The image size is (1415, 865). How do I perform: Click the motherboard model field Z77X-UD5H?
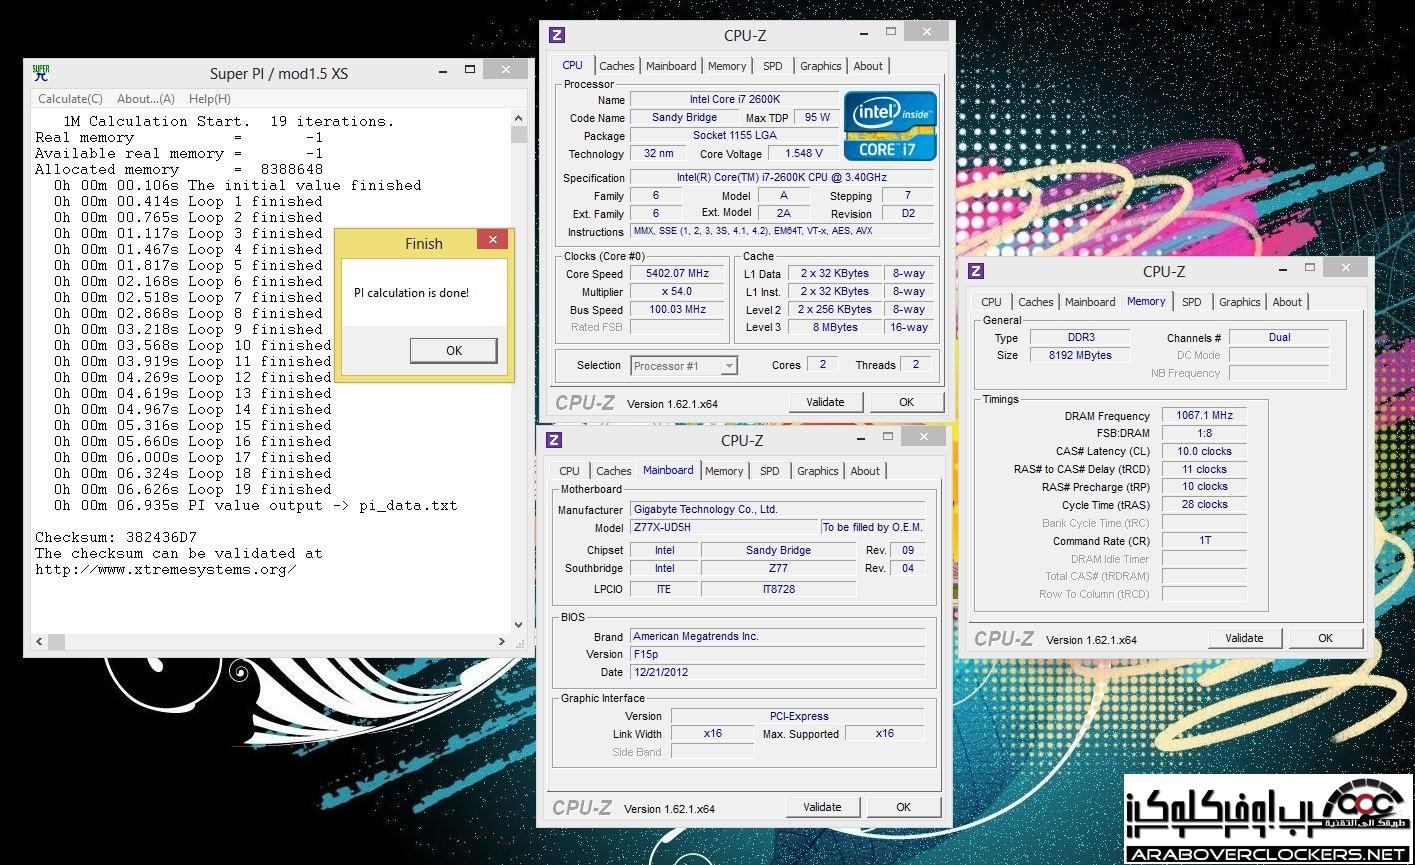coord(724,527)
